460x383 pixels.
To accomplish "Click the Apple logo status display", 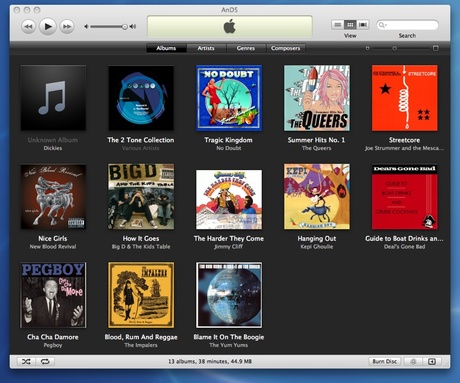I will [230, 26].
